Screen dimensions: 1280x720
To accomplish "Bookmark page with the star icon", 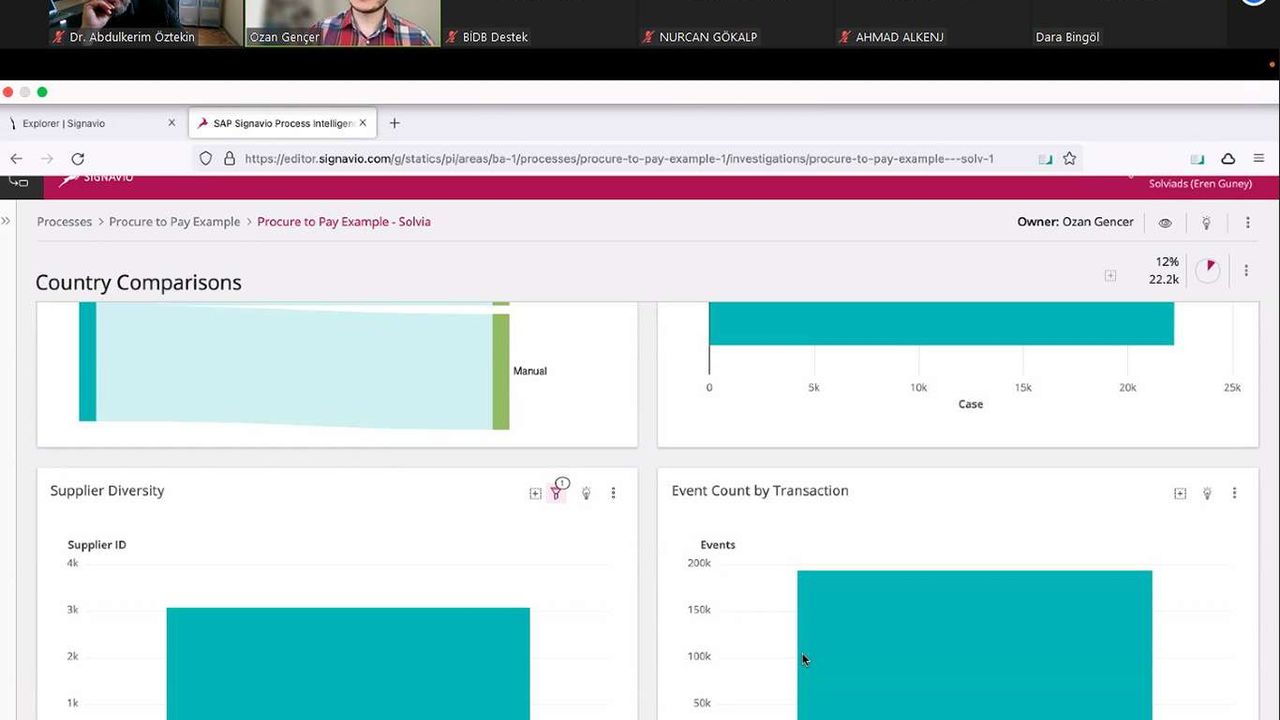I will click(1069, 158).
